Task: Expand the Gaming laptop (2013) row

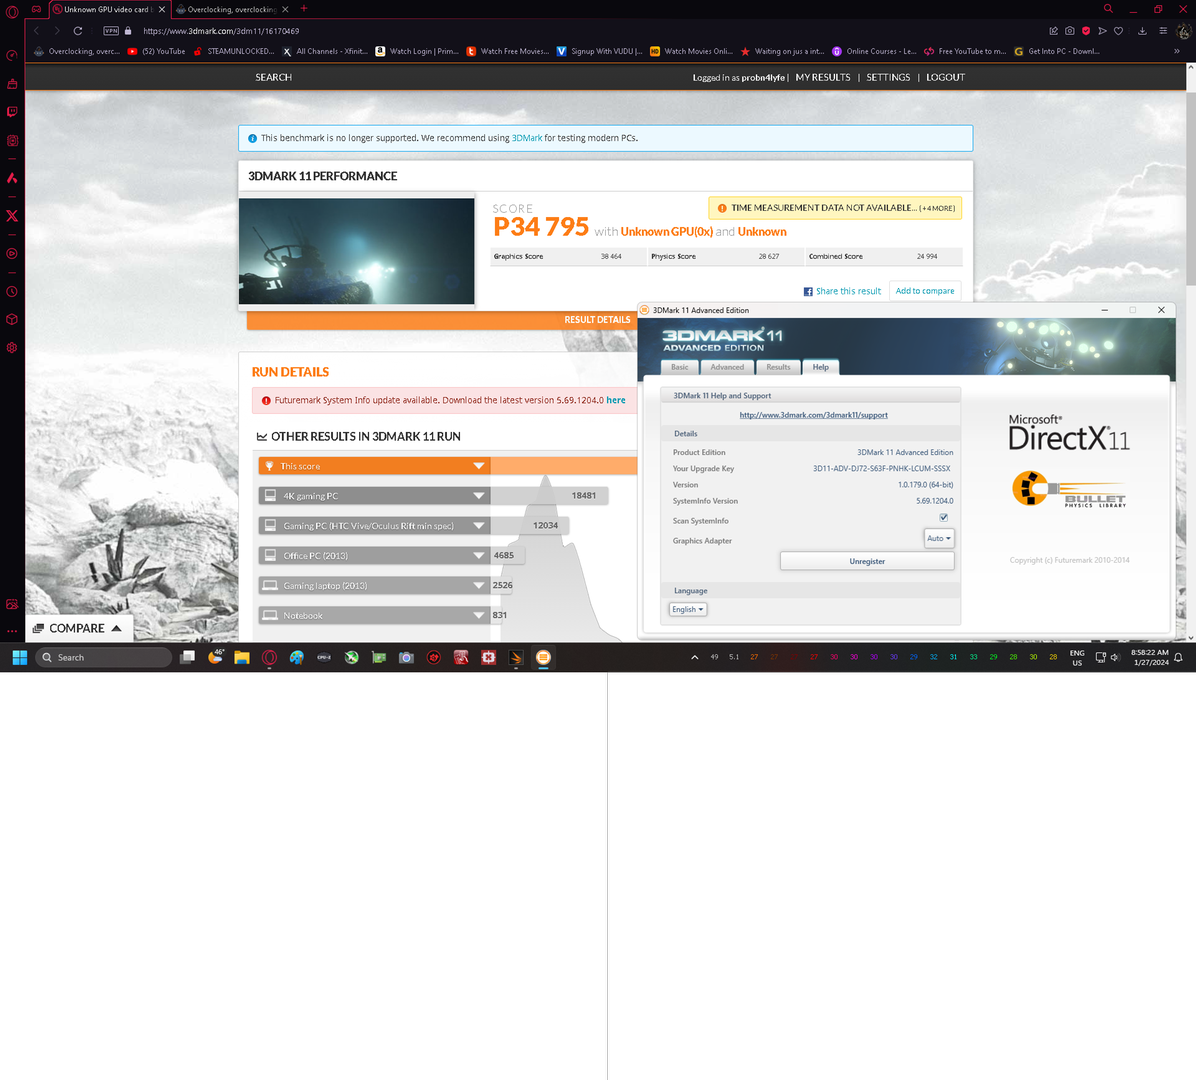Action: (x=374, y=585)
